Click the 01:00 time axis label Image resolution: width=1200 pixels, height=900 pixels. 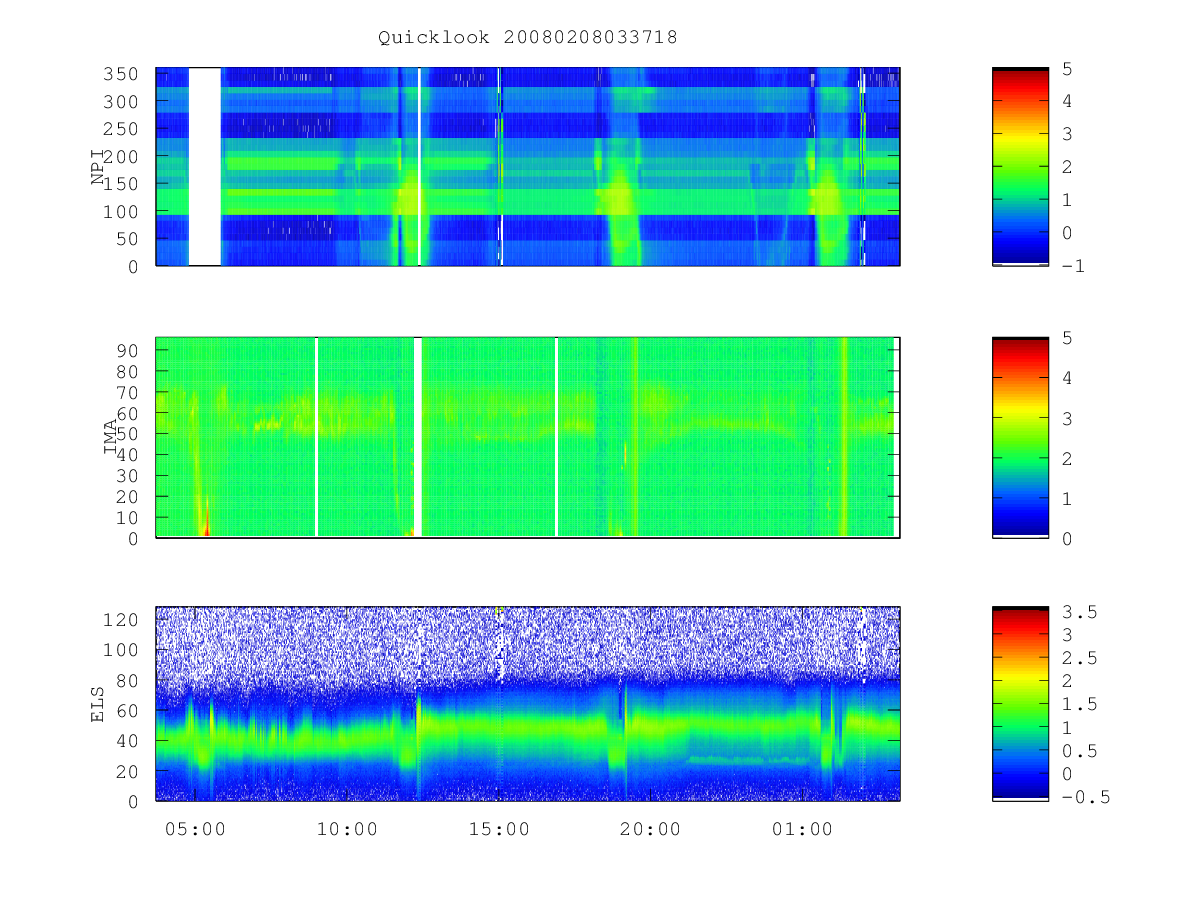click(802, 829)
